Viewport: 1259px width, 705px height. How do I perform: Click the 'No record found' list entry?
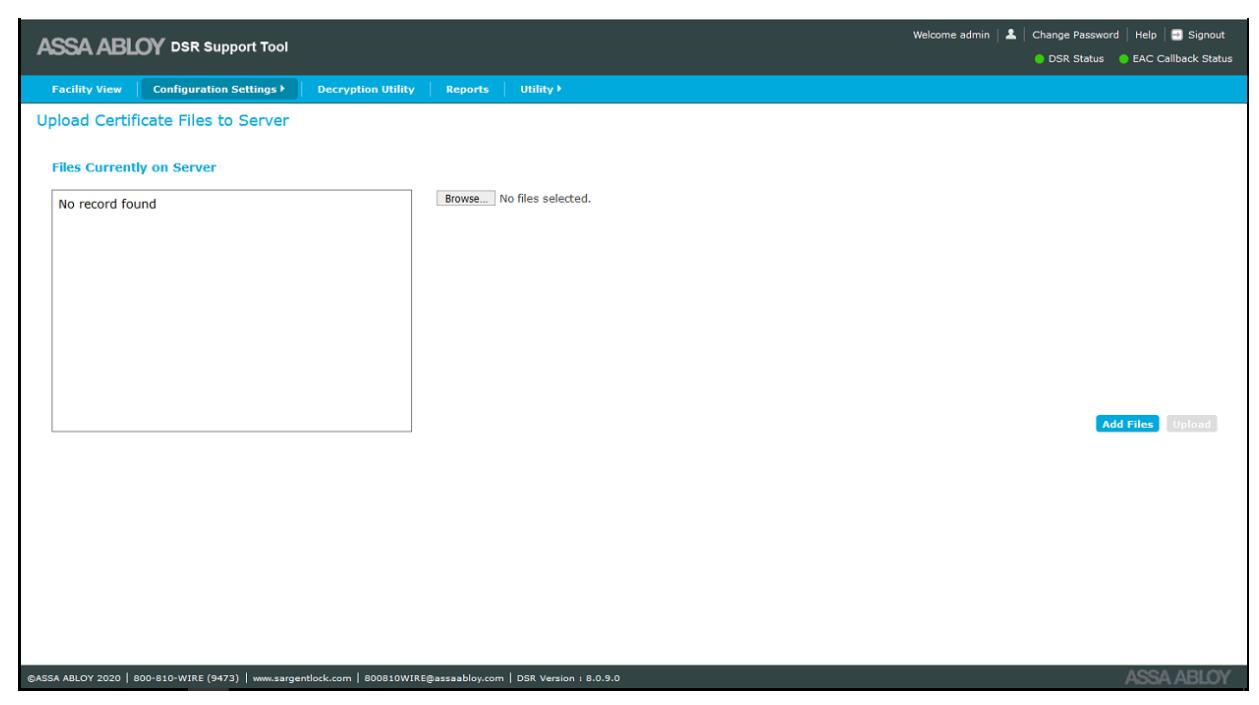[108, 205]
